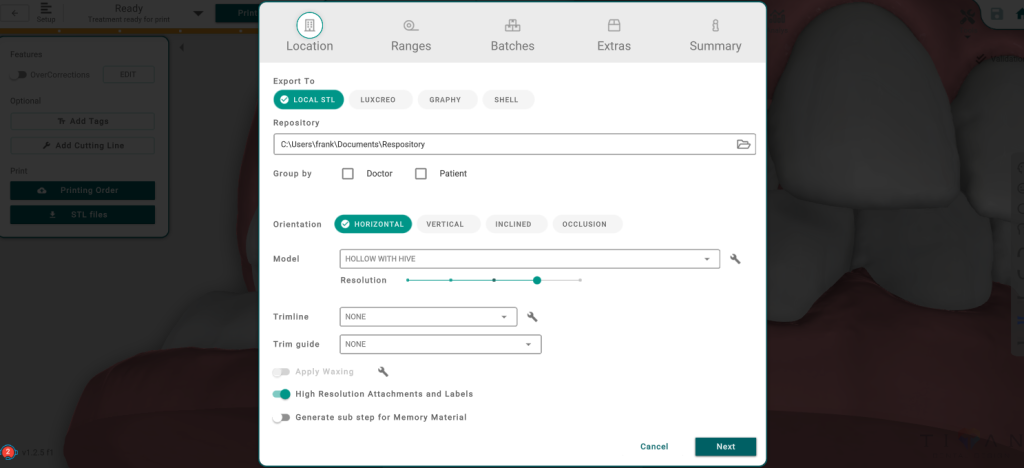
Task: Select LuxCreo export option
Action: (379, 100)
